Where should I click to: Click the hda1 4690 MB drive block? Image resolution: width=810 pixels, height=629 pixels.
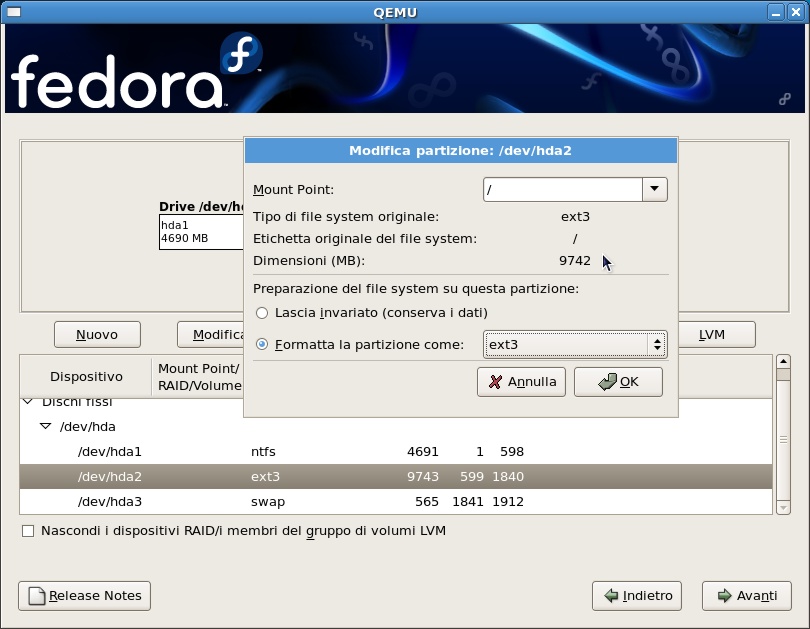pos(201,232)
